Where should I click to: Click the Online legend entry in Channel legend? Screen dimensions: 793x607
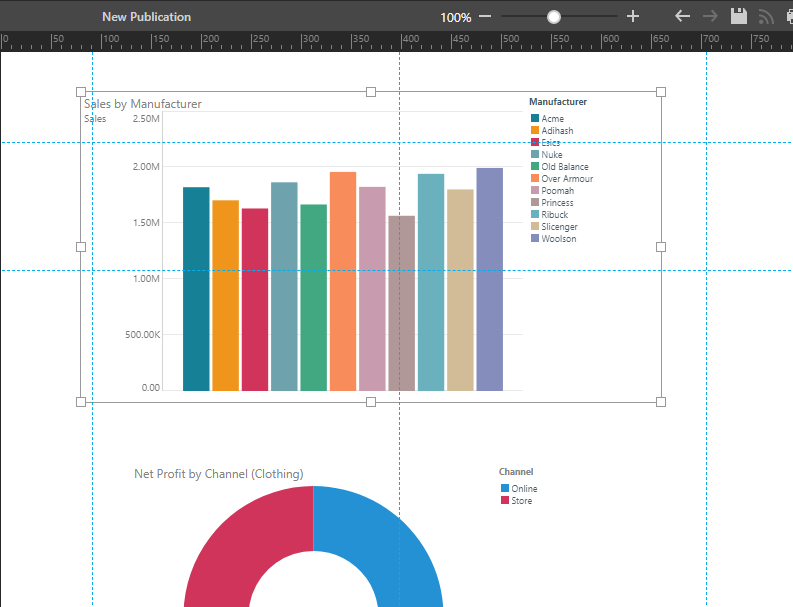coord(524,489)
